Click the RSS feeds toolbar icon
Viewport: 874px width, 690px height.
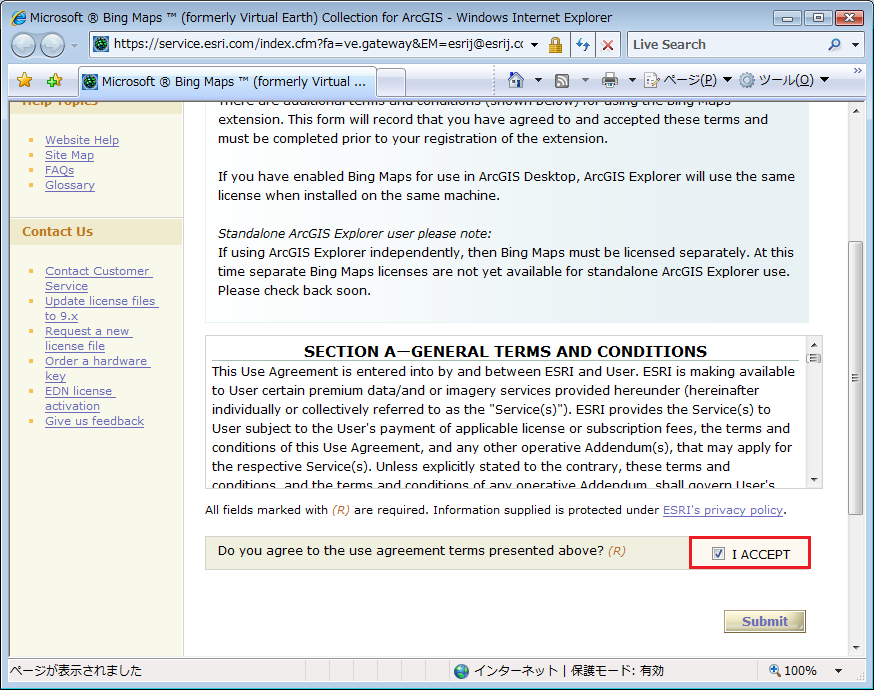tap(562, 80)
